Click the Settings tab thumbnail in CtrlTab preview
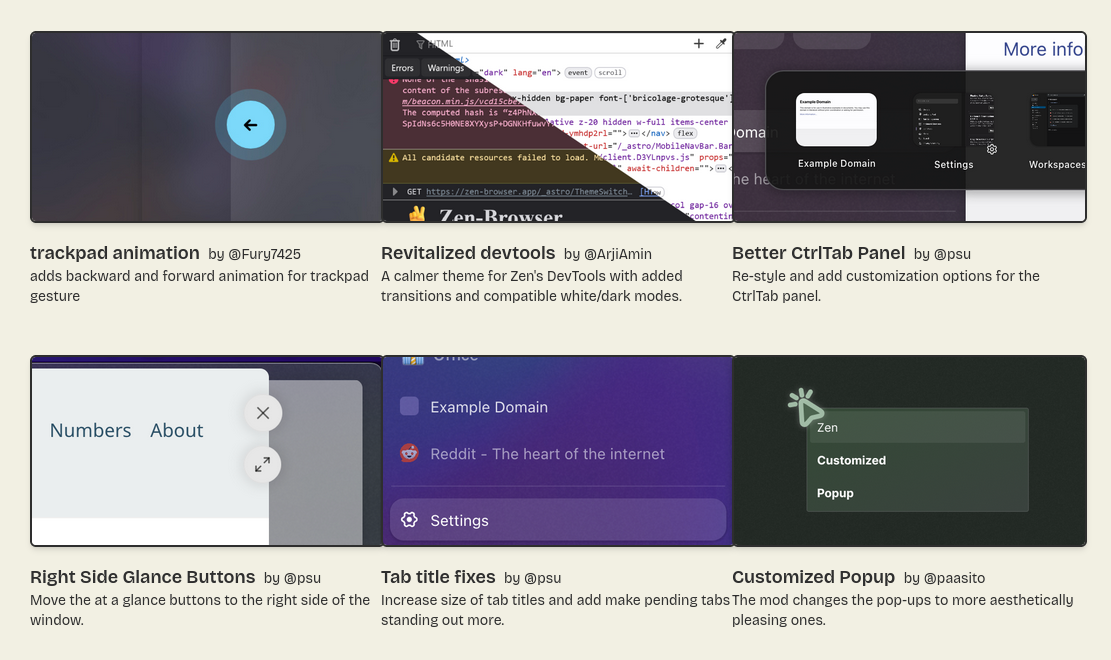This screenshot has height=660, width=1111. click(953, 120)
